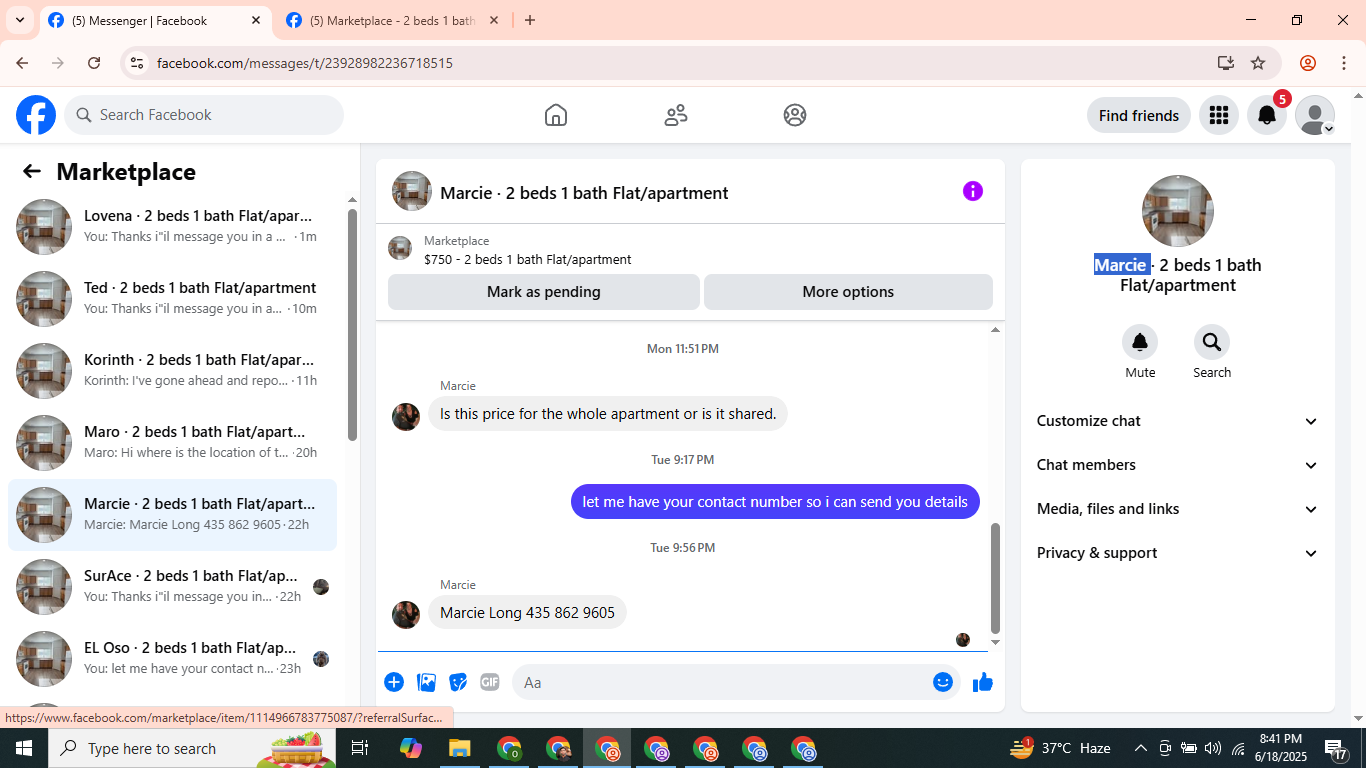
Task: Open Task View on taskbar
Action: click(360, 748)
